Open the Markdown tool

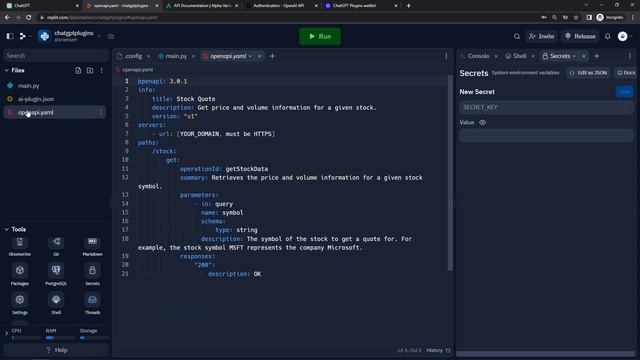(x=92, y=246)
